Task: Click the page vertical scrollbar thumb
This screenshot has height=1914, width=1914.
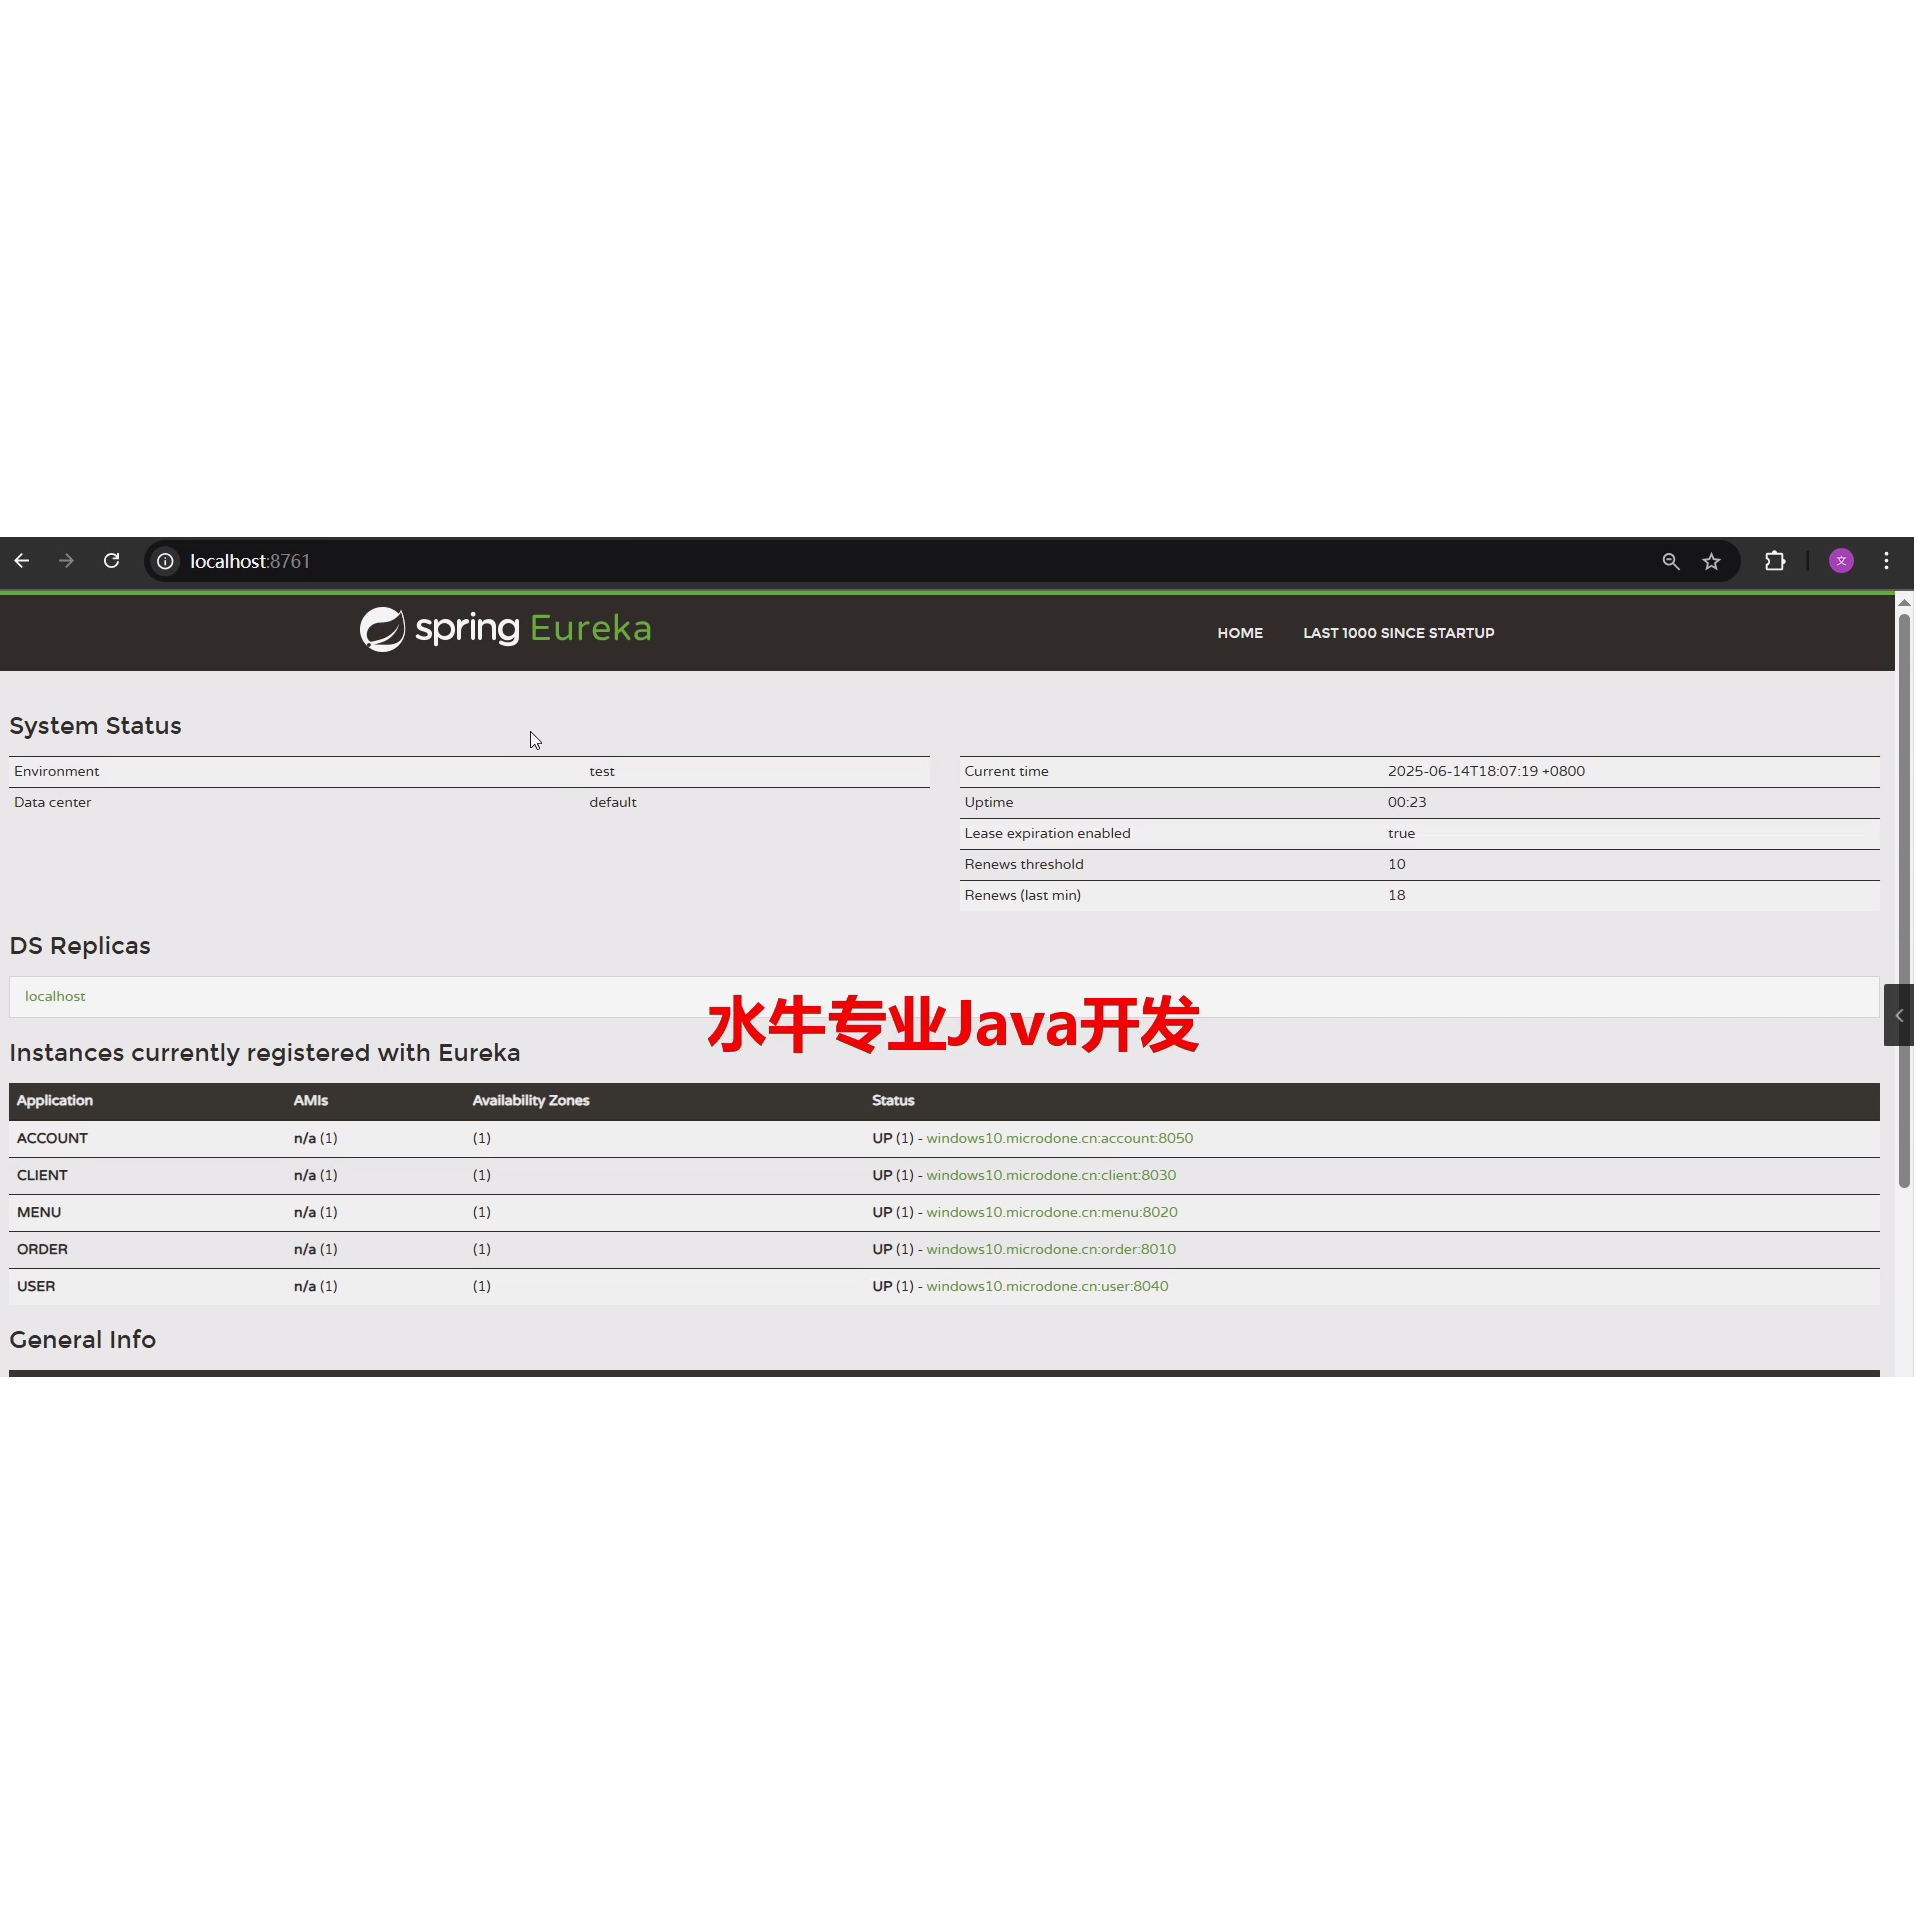Action: click(x=1904, y=900)
